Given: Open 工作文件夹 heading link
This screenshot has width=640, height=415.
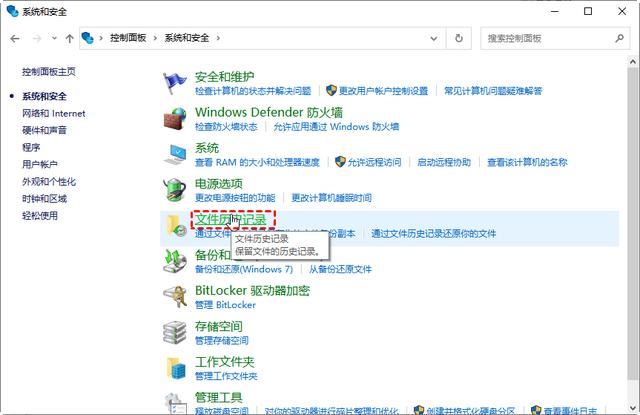Looking at the screenshot, I should pyautogui.click(x=224, y=362).
